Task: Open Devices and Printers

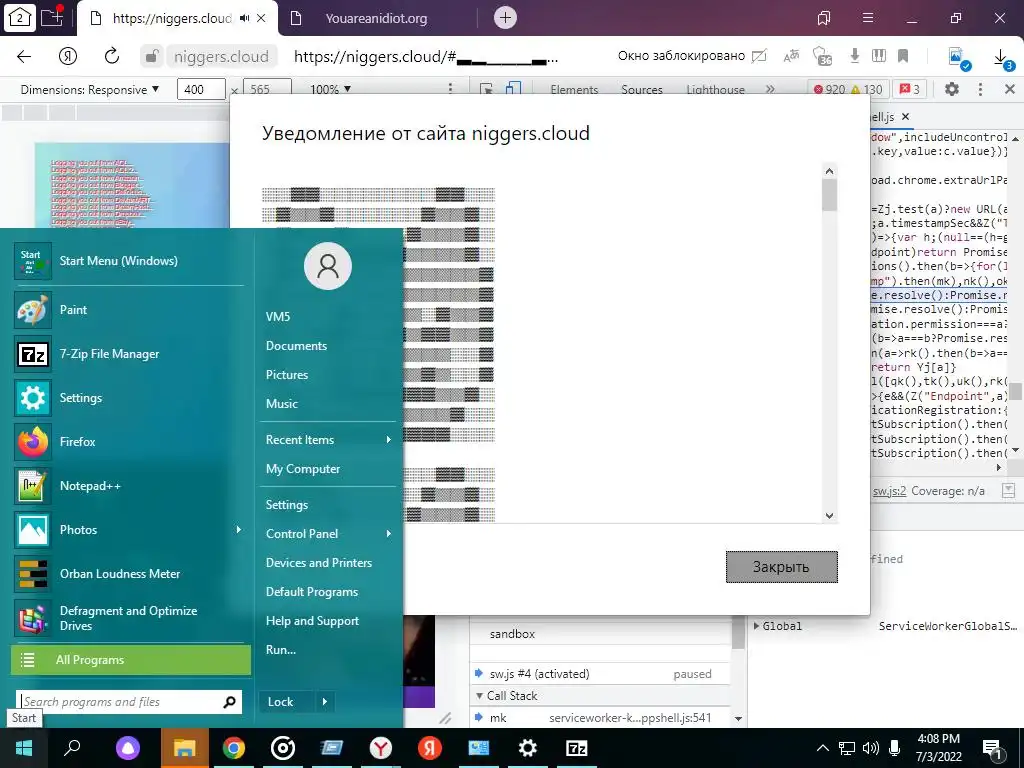Action: (x=319, y=563)
